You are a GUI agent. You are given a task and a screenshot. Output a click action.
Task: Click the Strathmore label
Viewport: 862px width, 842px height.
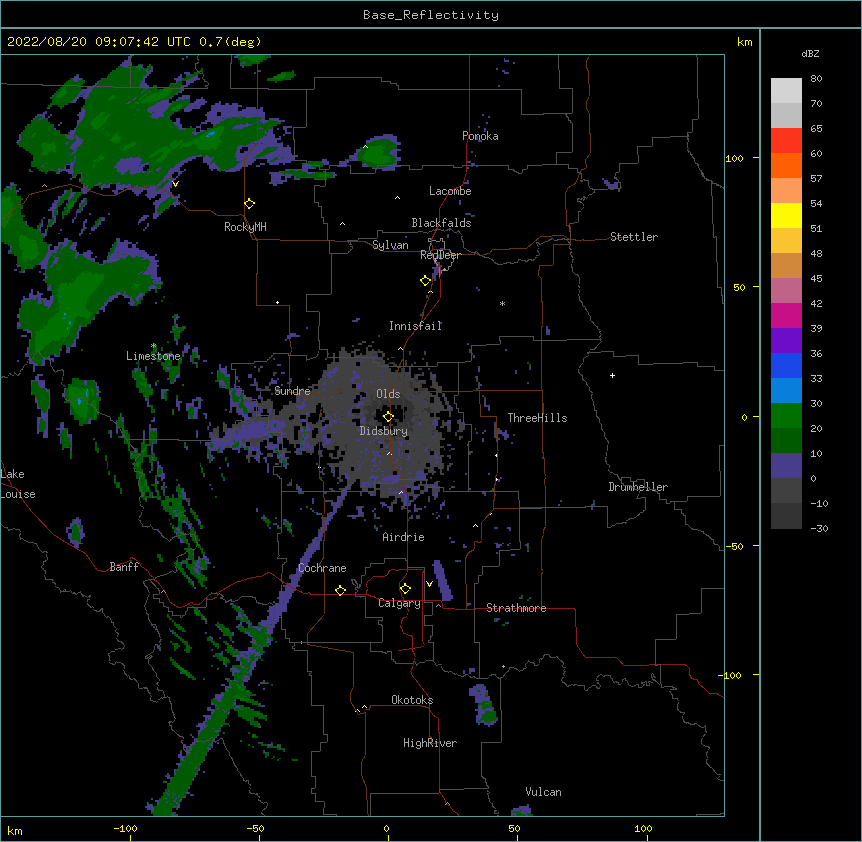pyautogui.click(x=516, y=608)
